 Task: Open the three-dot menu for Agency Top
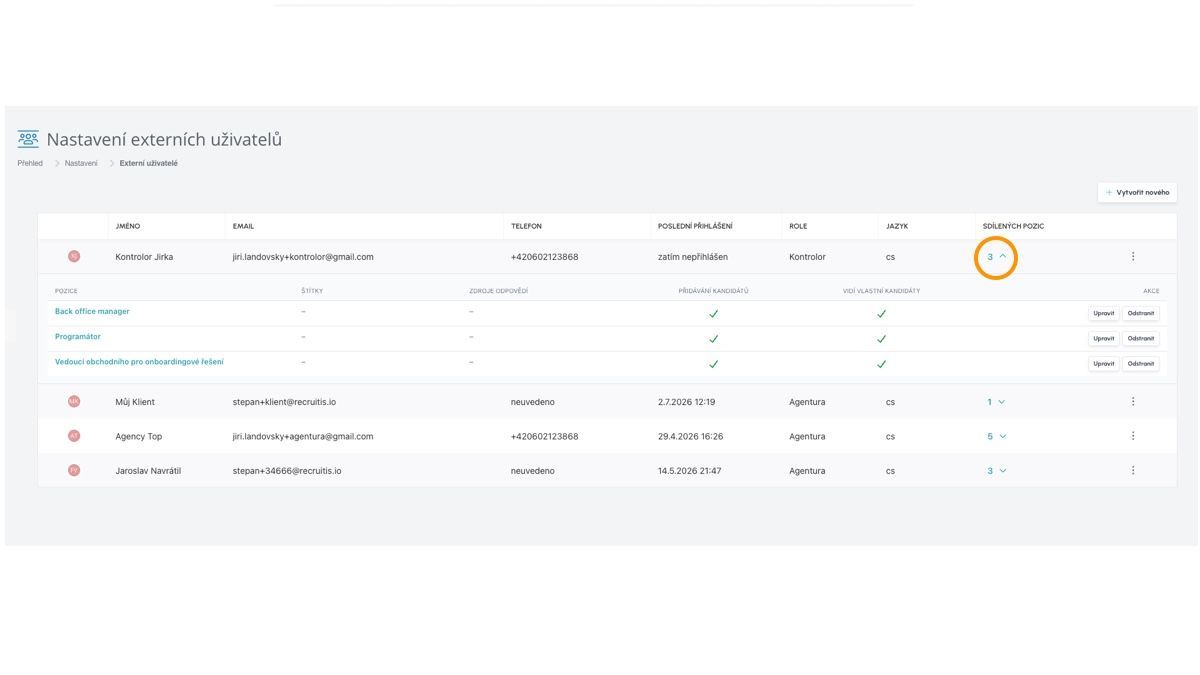pos(1133,436)
